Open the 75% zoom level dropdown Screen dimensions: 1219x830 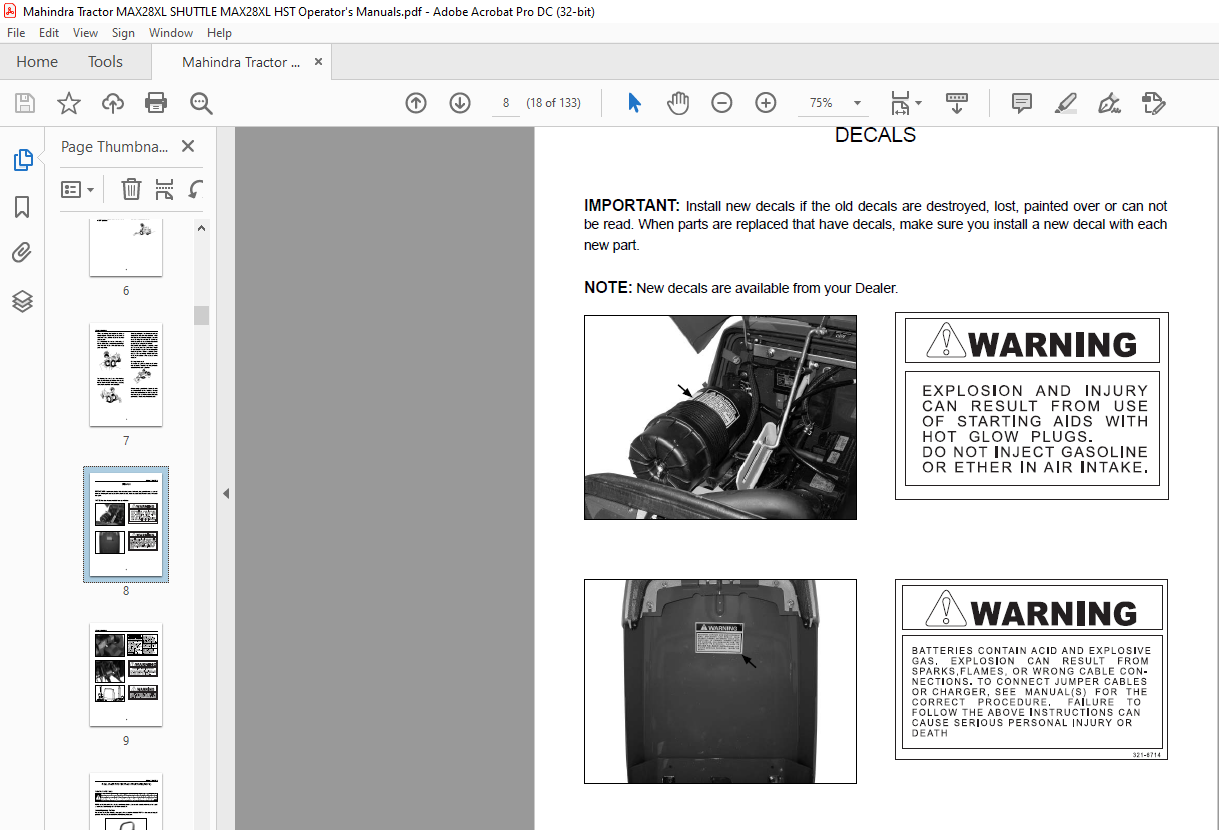pos(857,103)
